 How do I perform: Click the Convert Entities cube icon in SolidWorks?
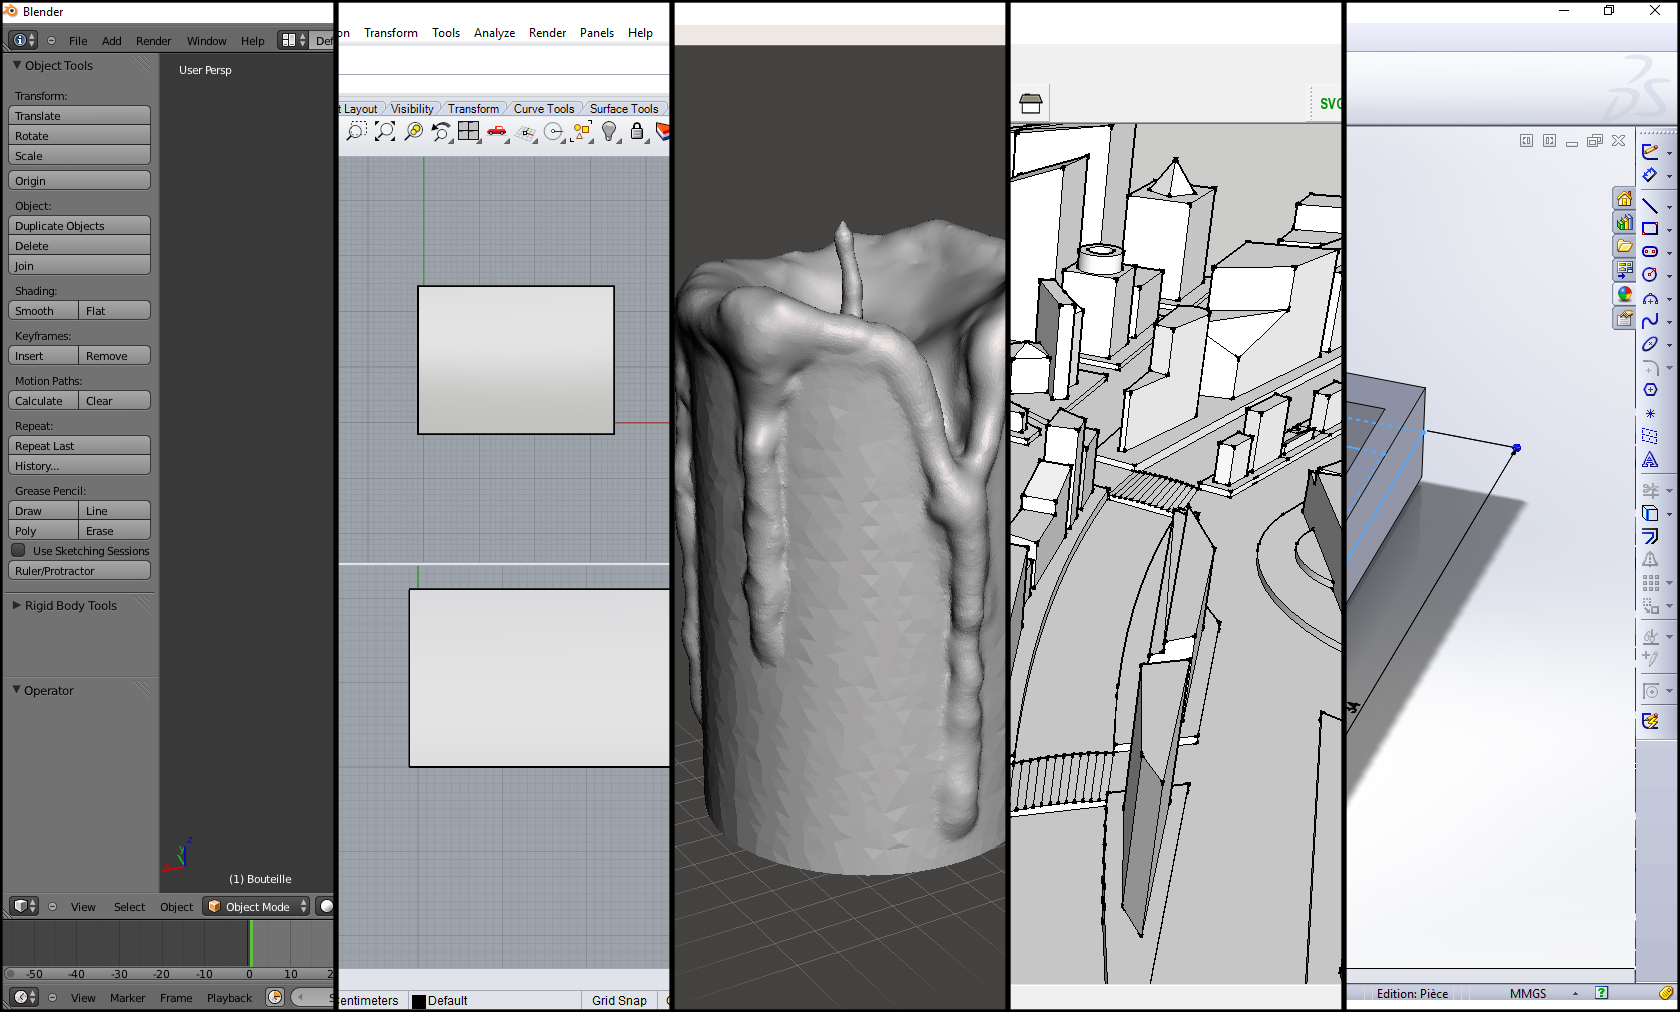coord(1650,513)
